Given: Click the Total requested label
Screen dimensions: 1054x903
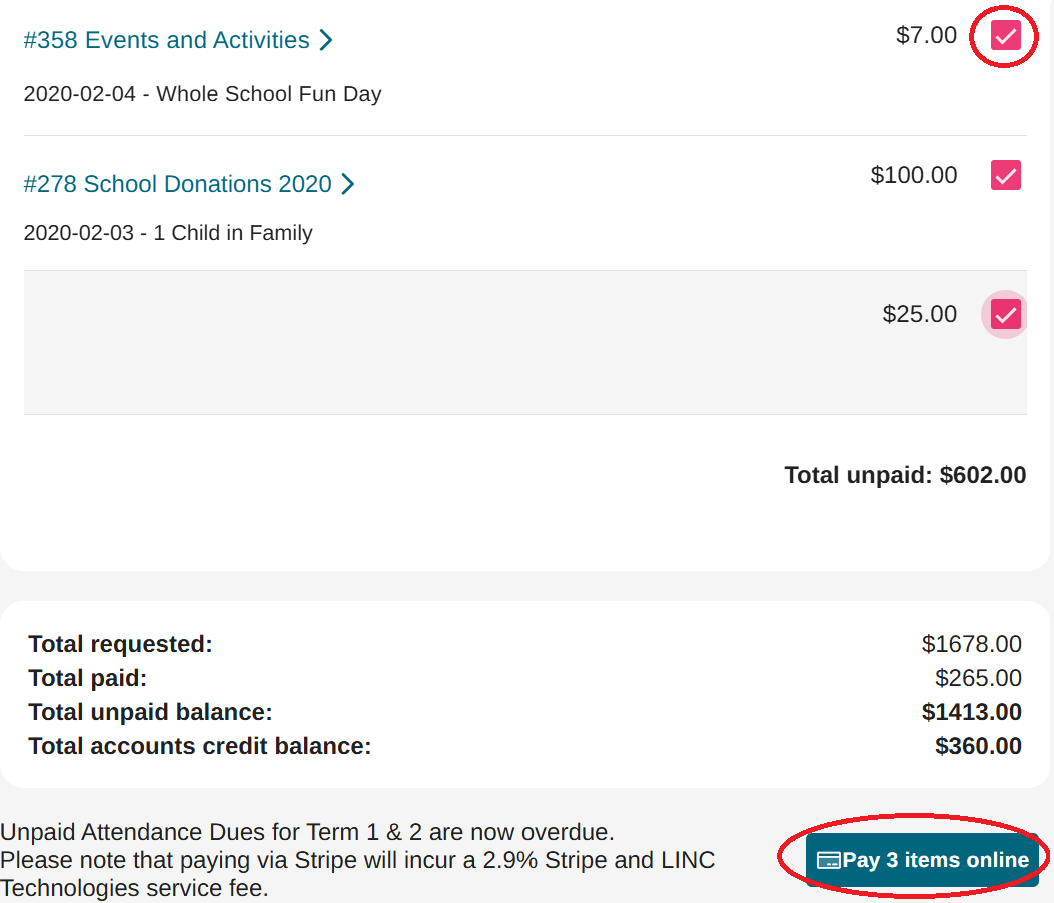Looking at the screenshot, I should point(120,644).
